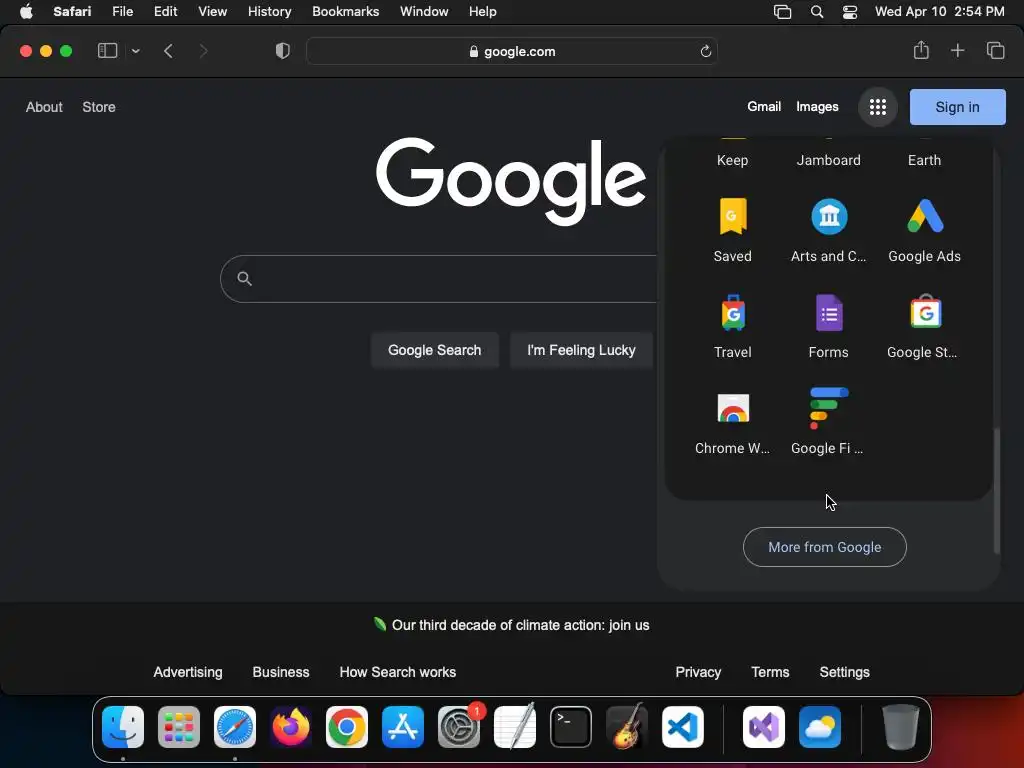Open the Google Fi app icon
1024x768 pixels.
point(828,408)
